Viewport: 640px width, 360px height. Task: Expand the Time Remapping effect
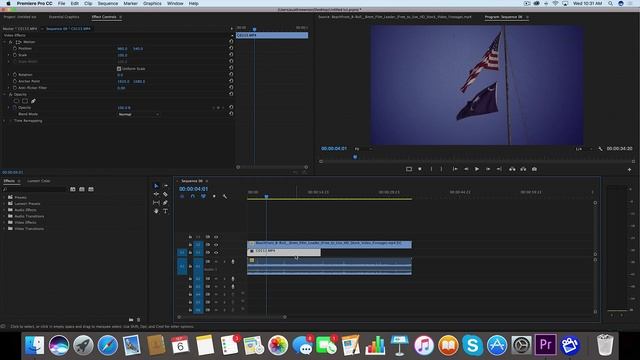[4, 121]
